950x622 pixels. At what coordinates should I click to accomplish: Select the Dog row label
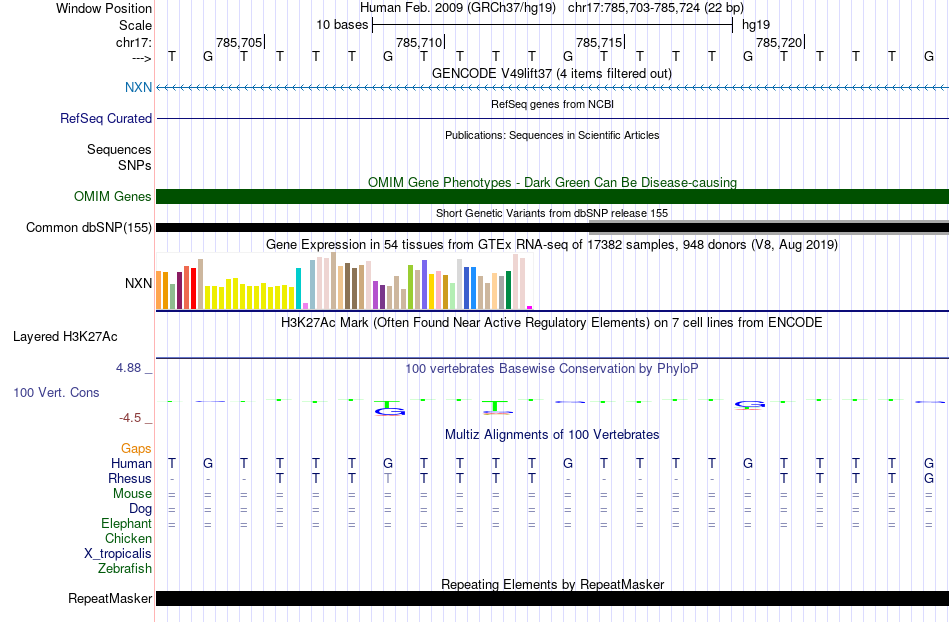tap(140, 508)
